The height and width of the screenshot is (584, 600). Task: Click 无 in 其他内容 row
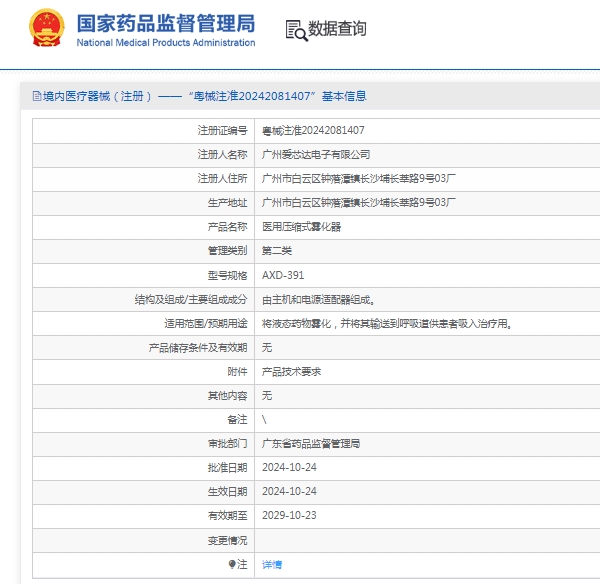click(x=267, y=395)
